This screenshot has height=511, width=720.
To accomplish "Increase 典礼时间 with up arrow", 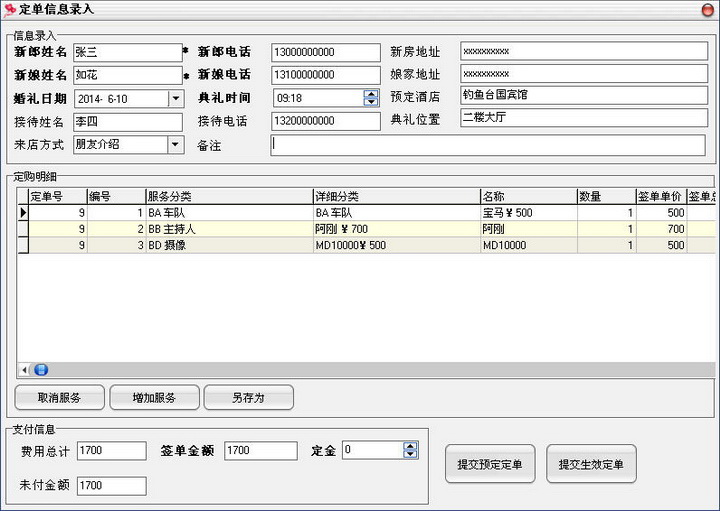I will click(371, 94).
